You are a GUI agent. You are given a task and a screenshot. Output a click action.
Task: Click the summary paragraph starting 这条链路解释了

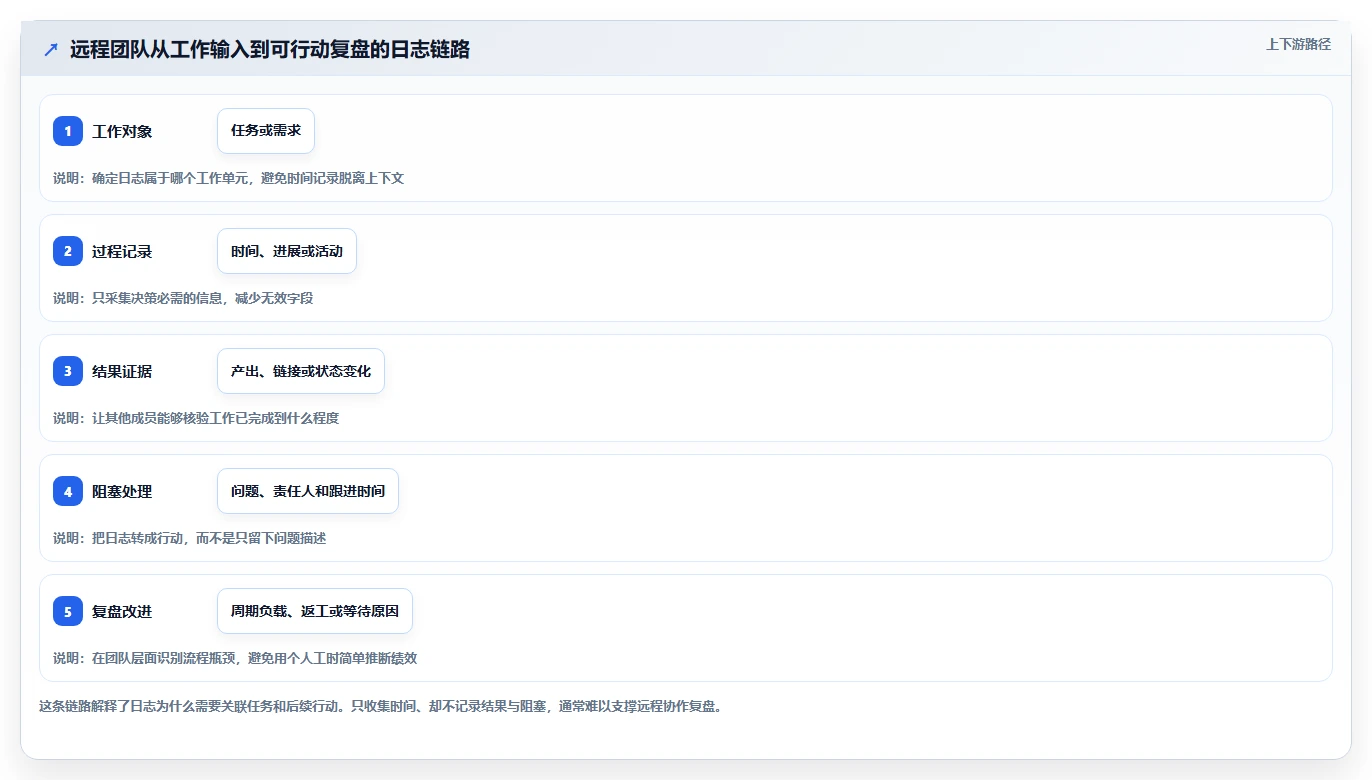tap(380, 706)
